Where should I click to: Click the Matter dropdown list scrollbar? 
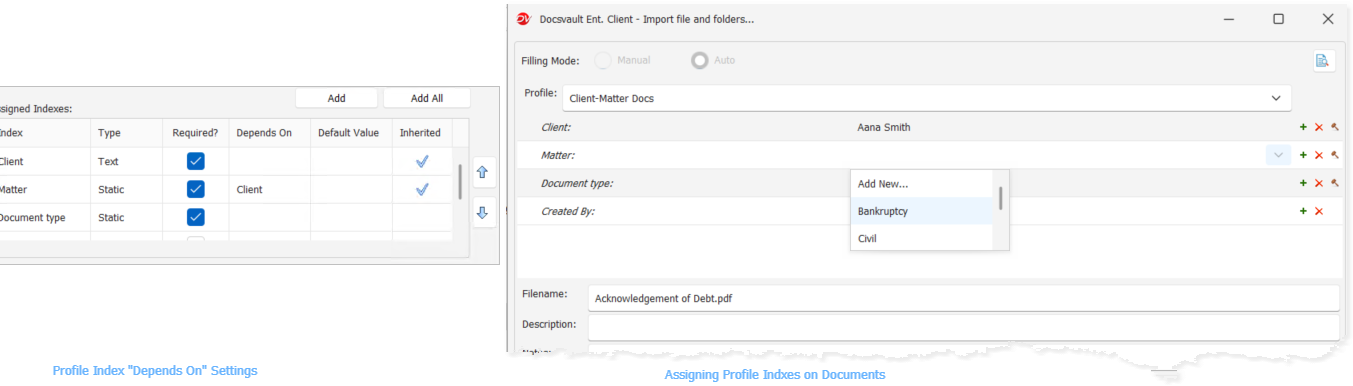(x=1000, y=197)
